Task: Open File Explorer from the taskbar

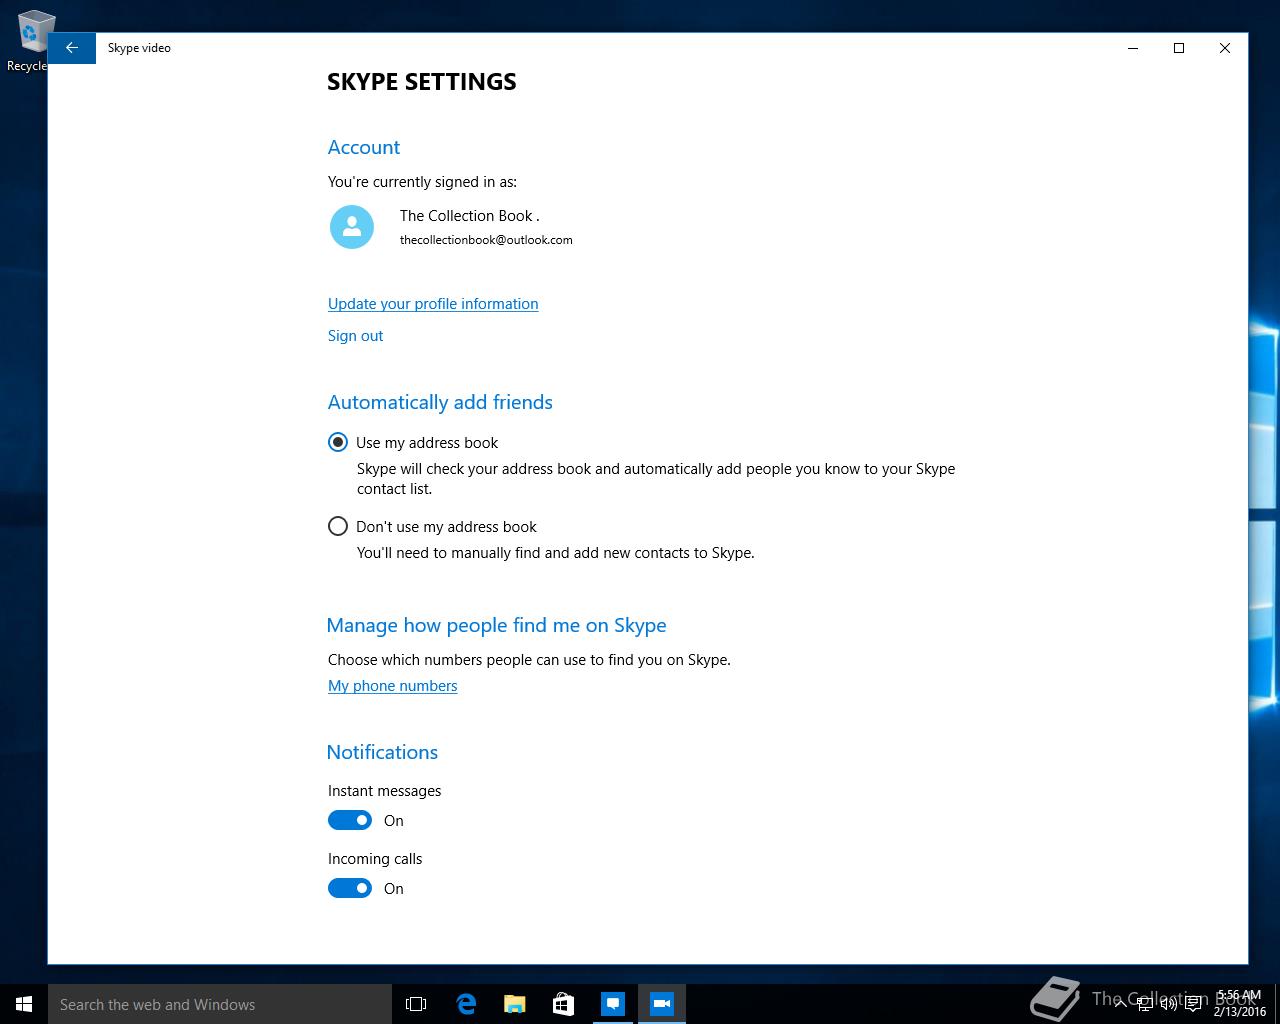Action: click(515, 1004)
